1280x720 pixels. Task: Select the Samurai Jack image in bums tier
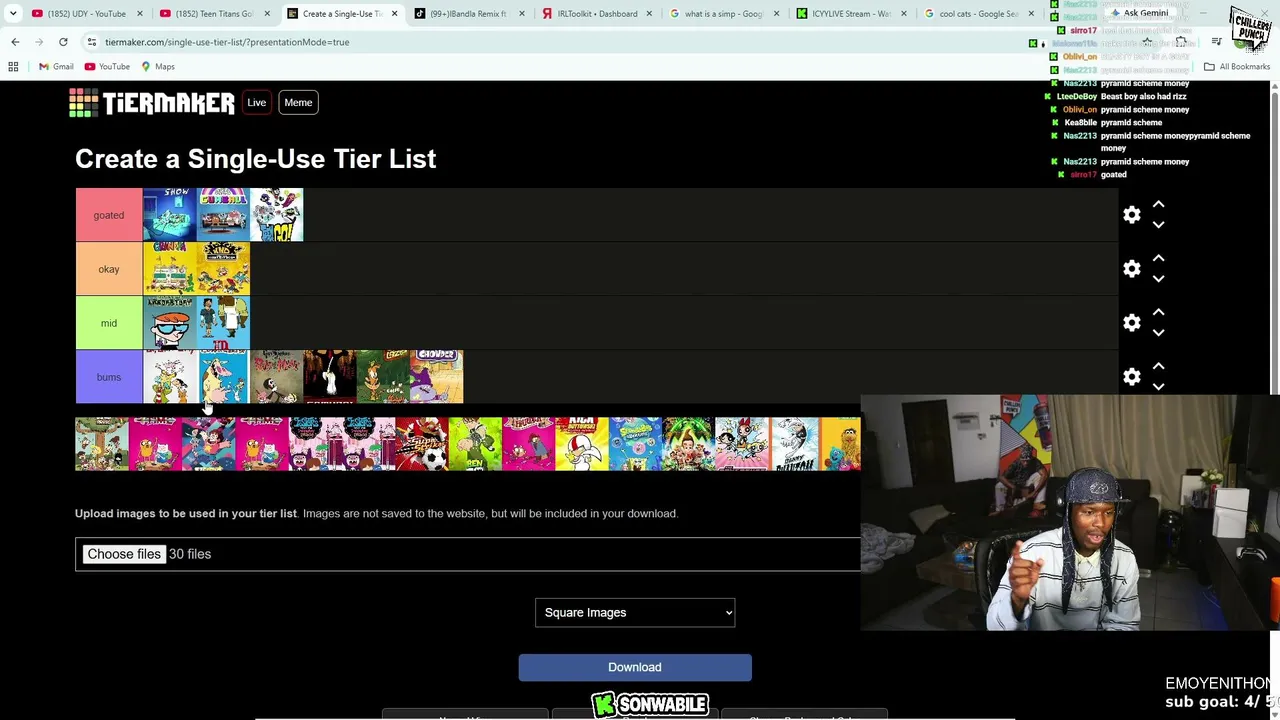click(x=330, y=377)
